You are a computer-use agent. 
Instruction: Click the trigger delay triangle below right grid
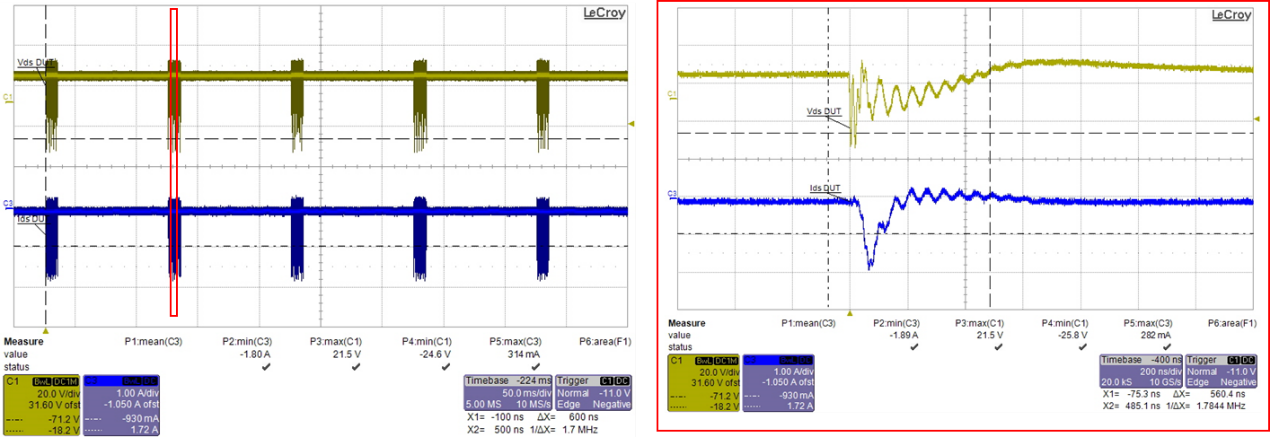tap(850, 312)
